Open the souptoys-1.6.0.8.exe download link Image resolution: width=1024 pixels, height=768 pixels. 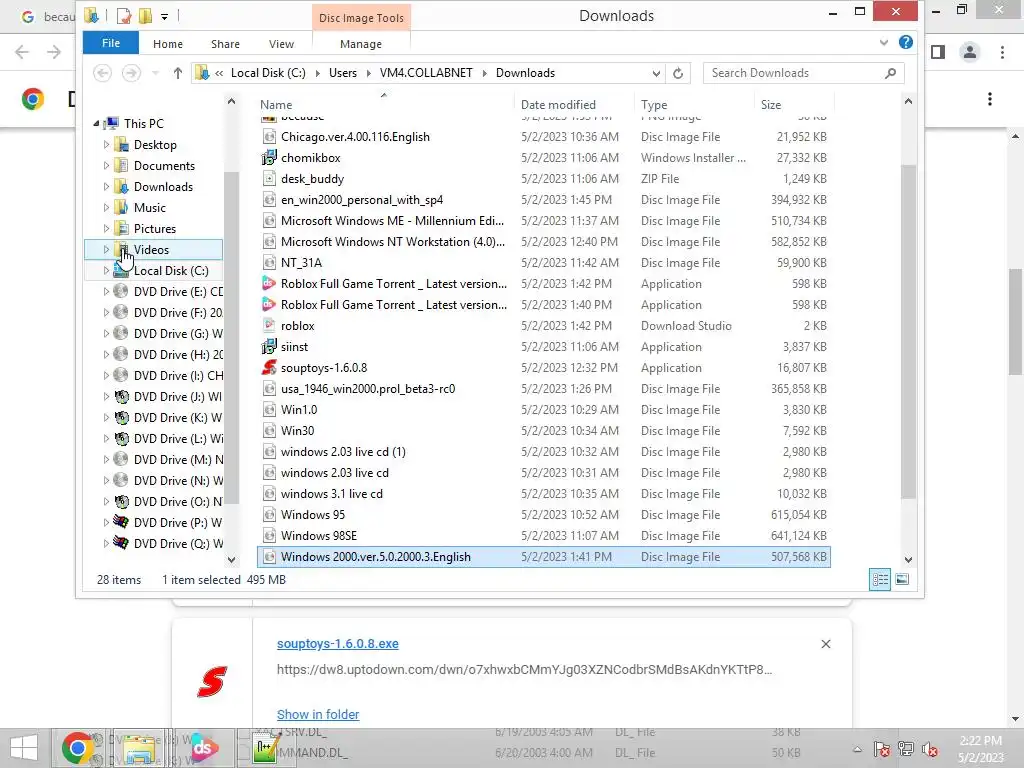coord(338,644)
